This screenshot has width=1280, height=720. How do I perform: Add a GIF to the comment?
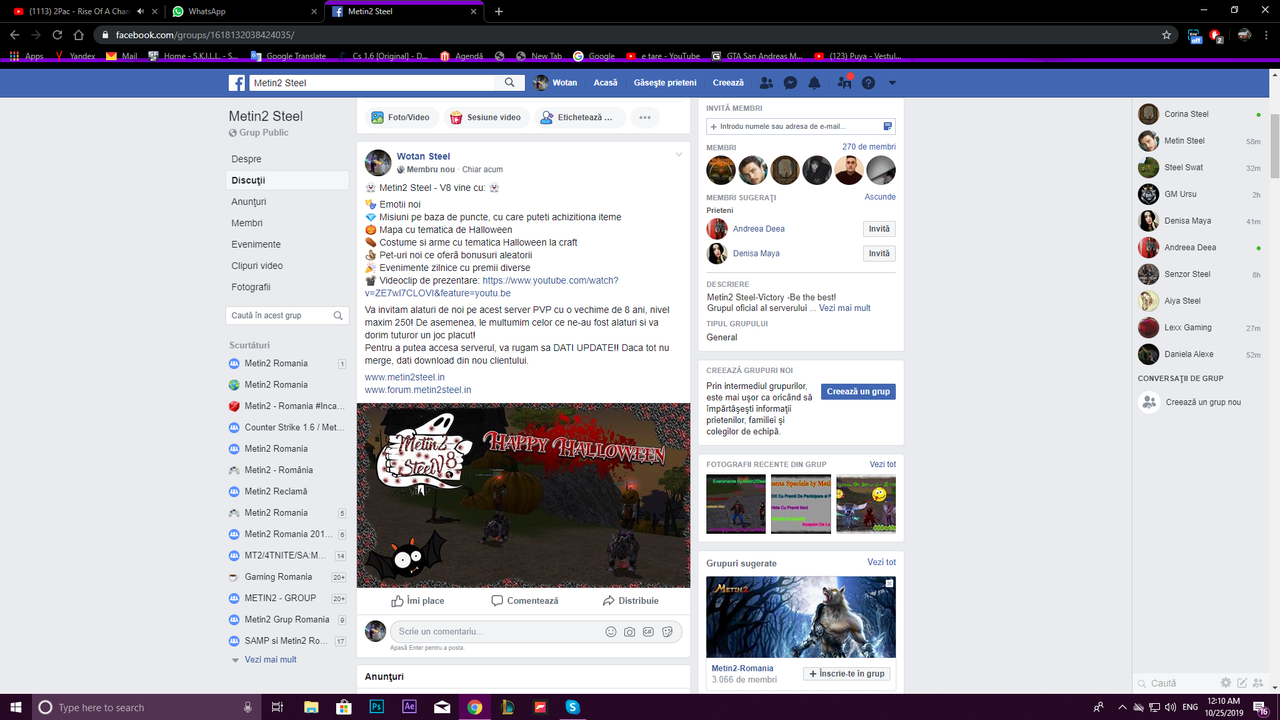point(648,631)
